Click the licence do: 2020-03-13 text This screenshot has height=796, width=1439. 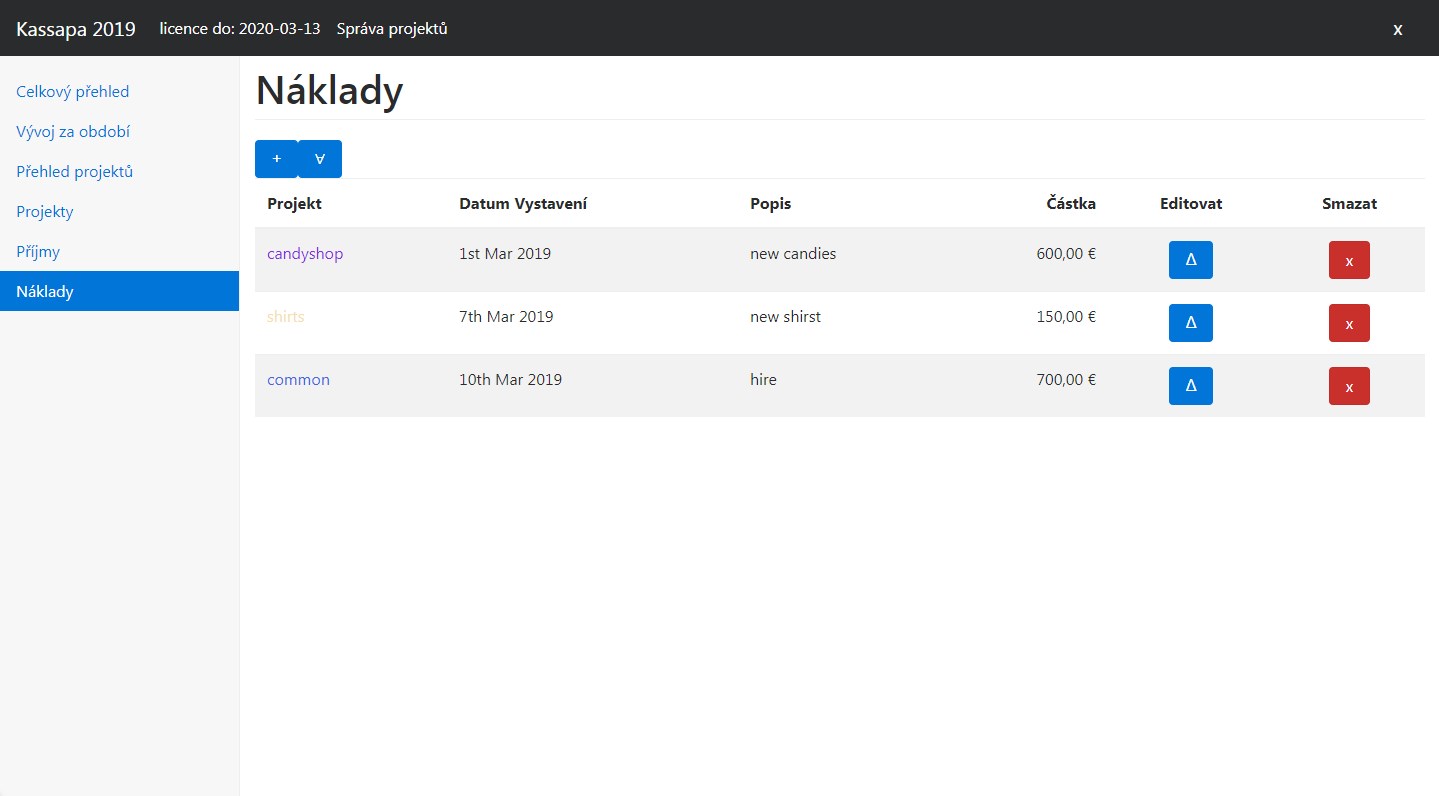240,28
